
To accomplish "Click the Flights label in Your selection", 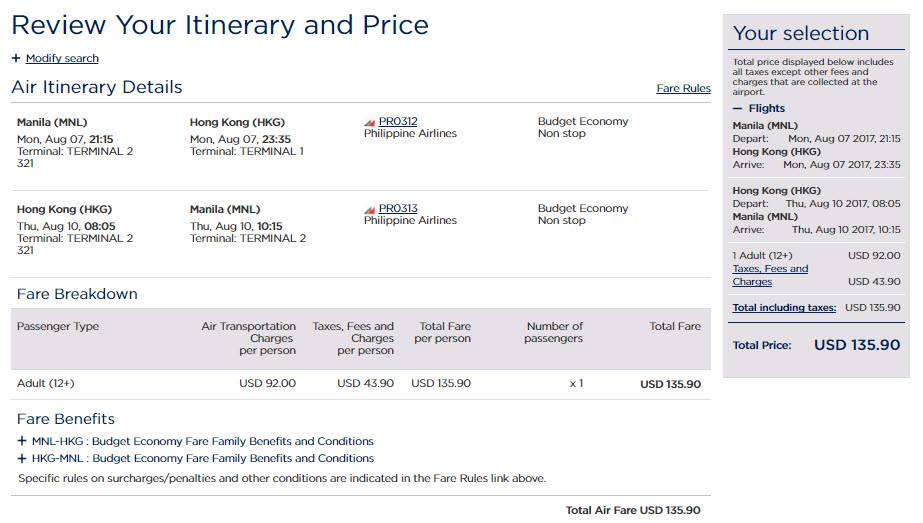I will click(767, 108).
